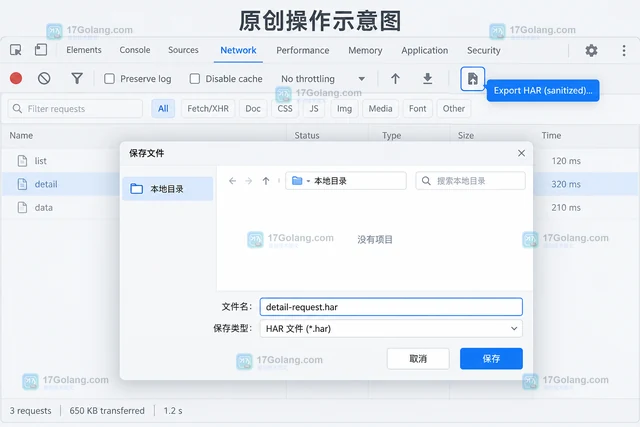Sort by the Name column header
The width and height of the screenshot is (640, 427).
21,136
